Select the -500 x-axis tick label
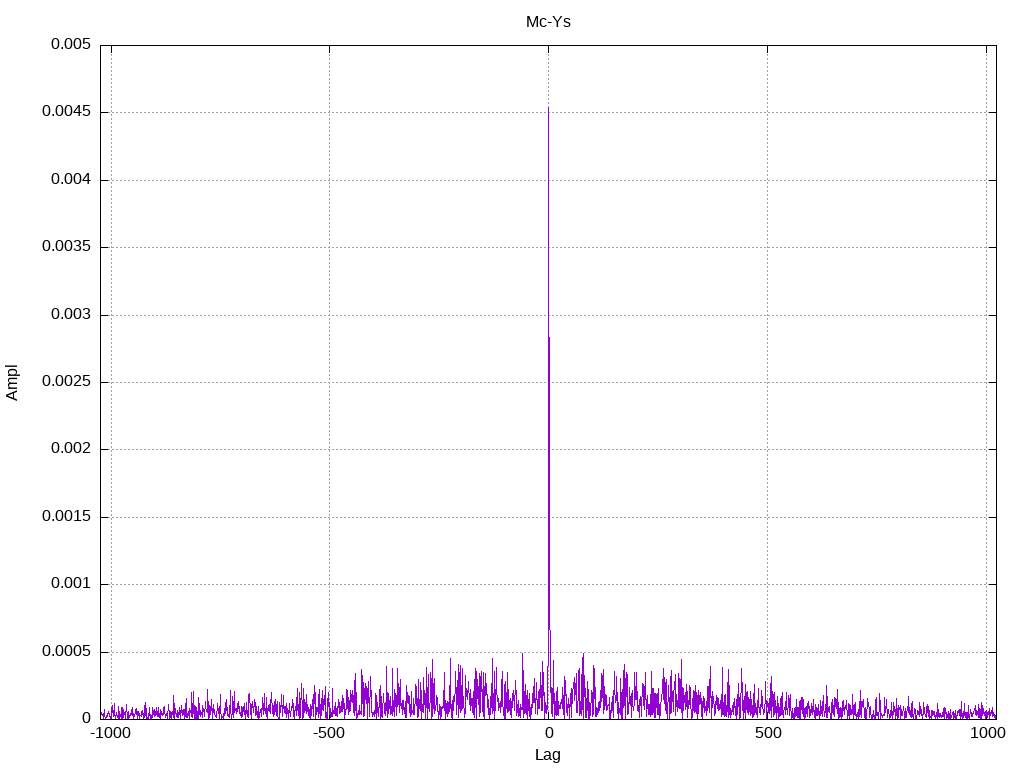The width and height of the screenshot is (1024, 768). (x=329, y=733)
